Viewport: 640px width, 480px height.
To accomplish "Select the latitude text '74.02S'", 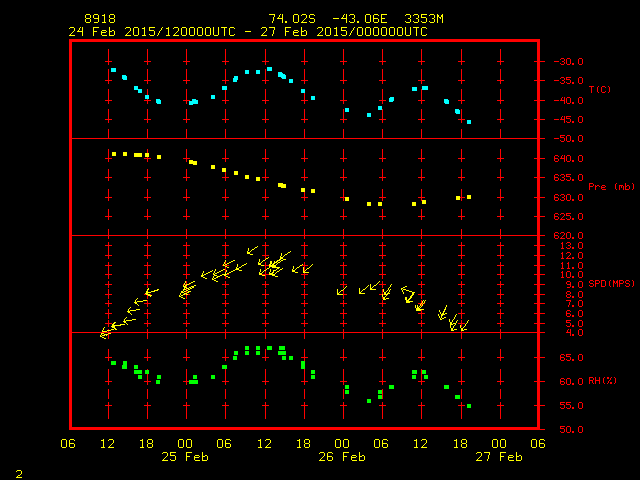I will coord(292,19).
